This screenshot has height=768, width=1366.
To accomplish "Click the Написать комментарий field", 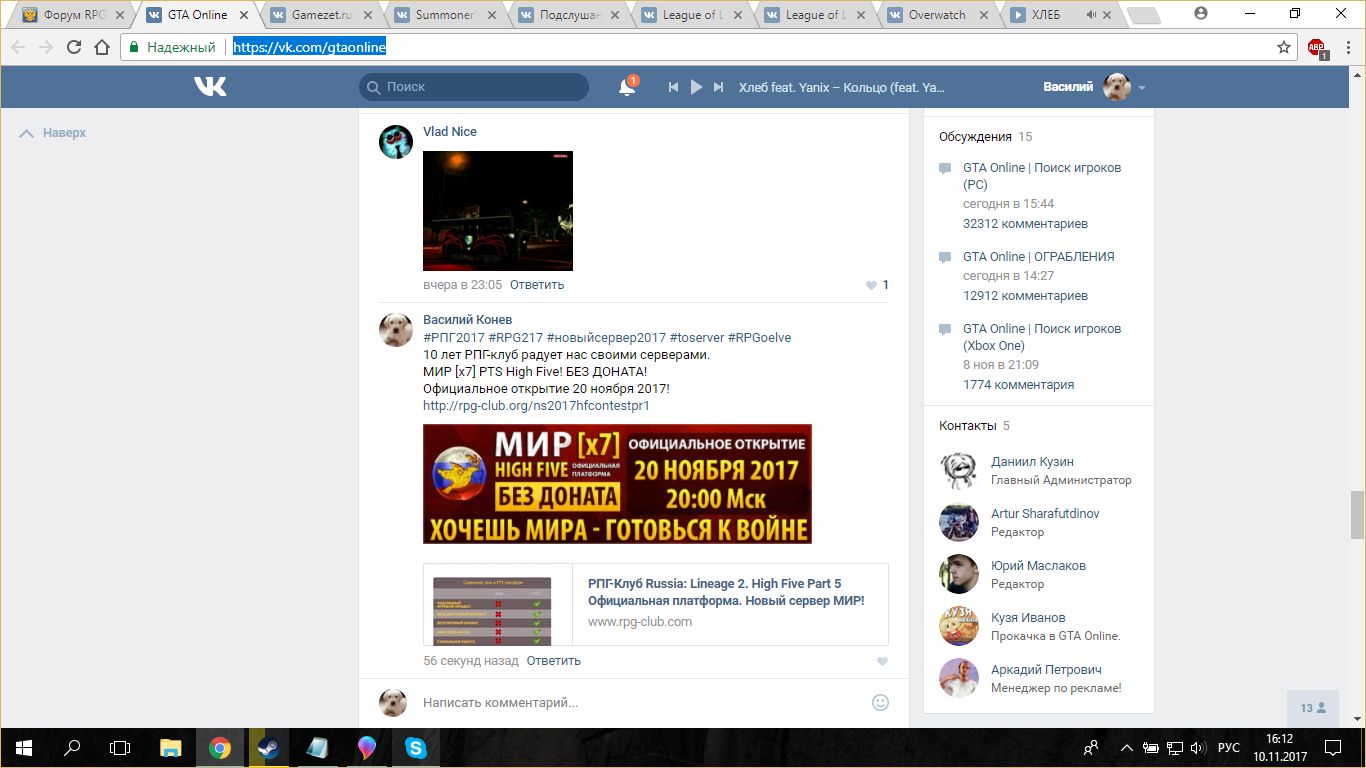I will tap(640, 703).
